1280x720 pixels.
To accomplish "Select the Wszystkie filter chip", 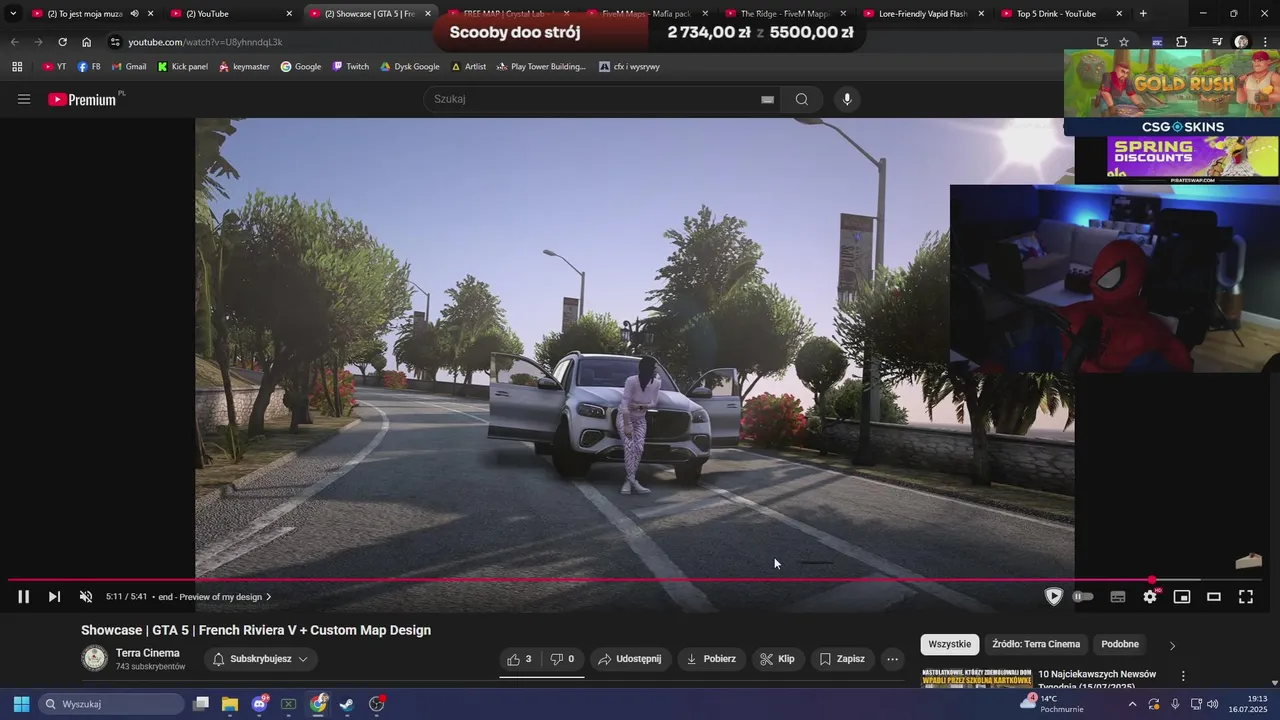I will click(950, 644).
